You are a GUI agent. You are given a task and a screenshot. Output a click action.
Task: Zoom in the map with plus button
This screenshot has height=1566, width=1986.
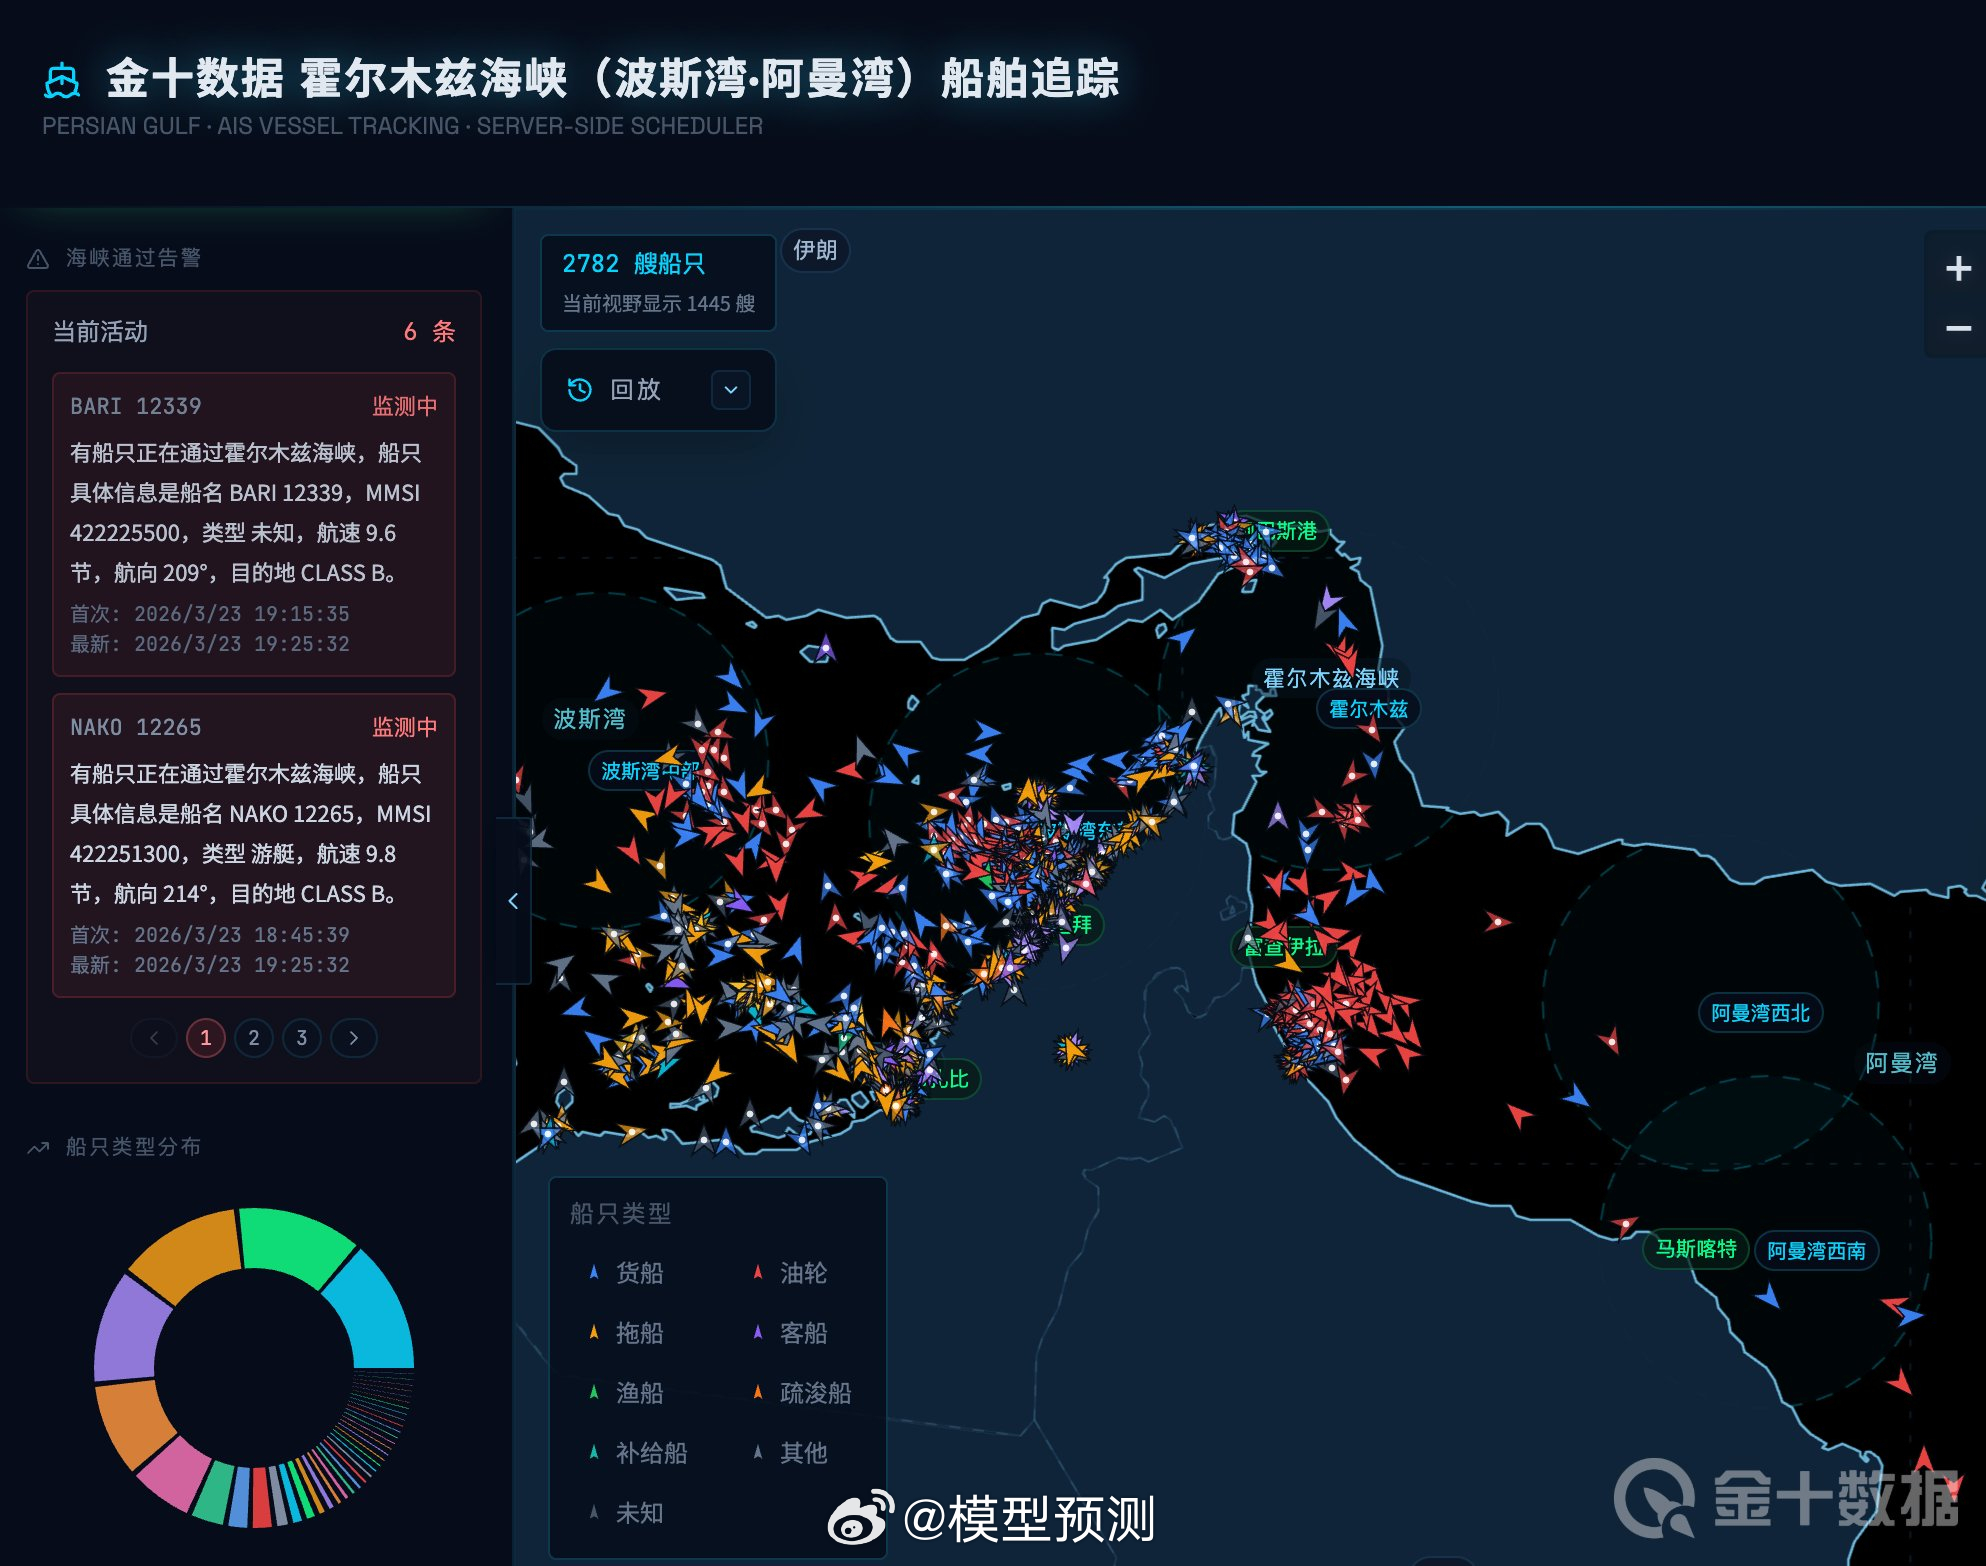click(x=1957, y=268)
